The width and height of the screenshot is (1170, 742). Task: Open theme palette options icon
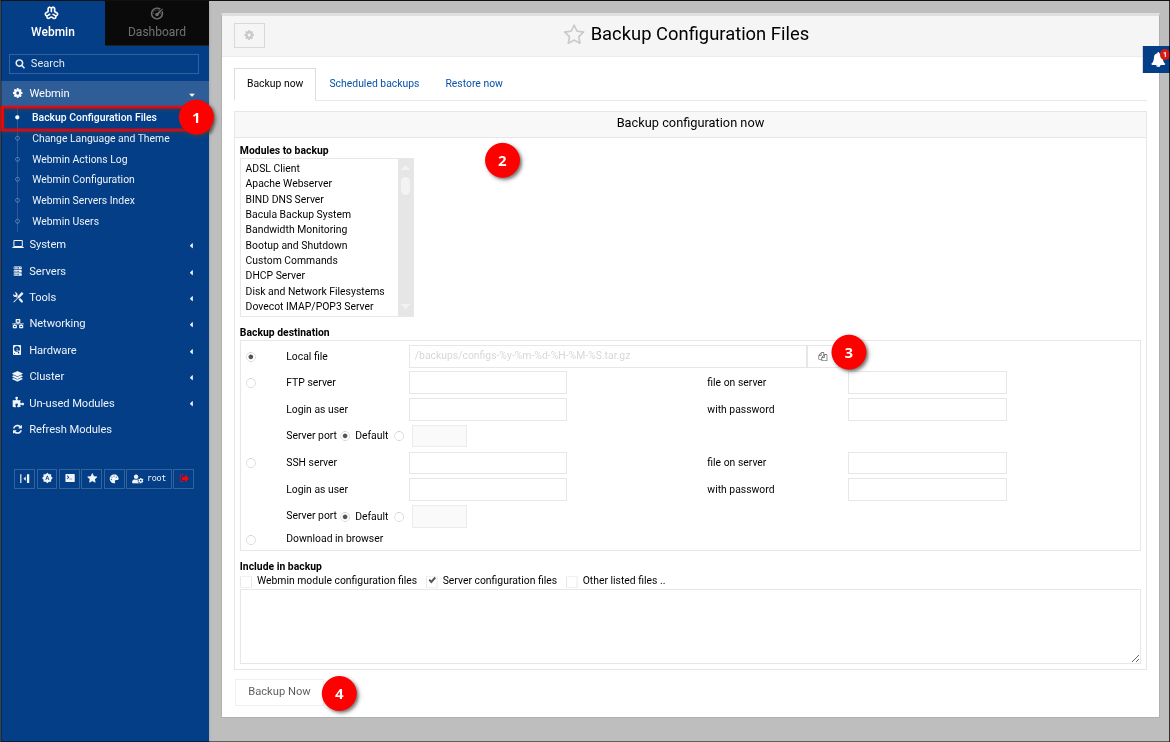point(114,479)
